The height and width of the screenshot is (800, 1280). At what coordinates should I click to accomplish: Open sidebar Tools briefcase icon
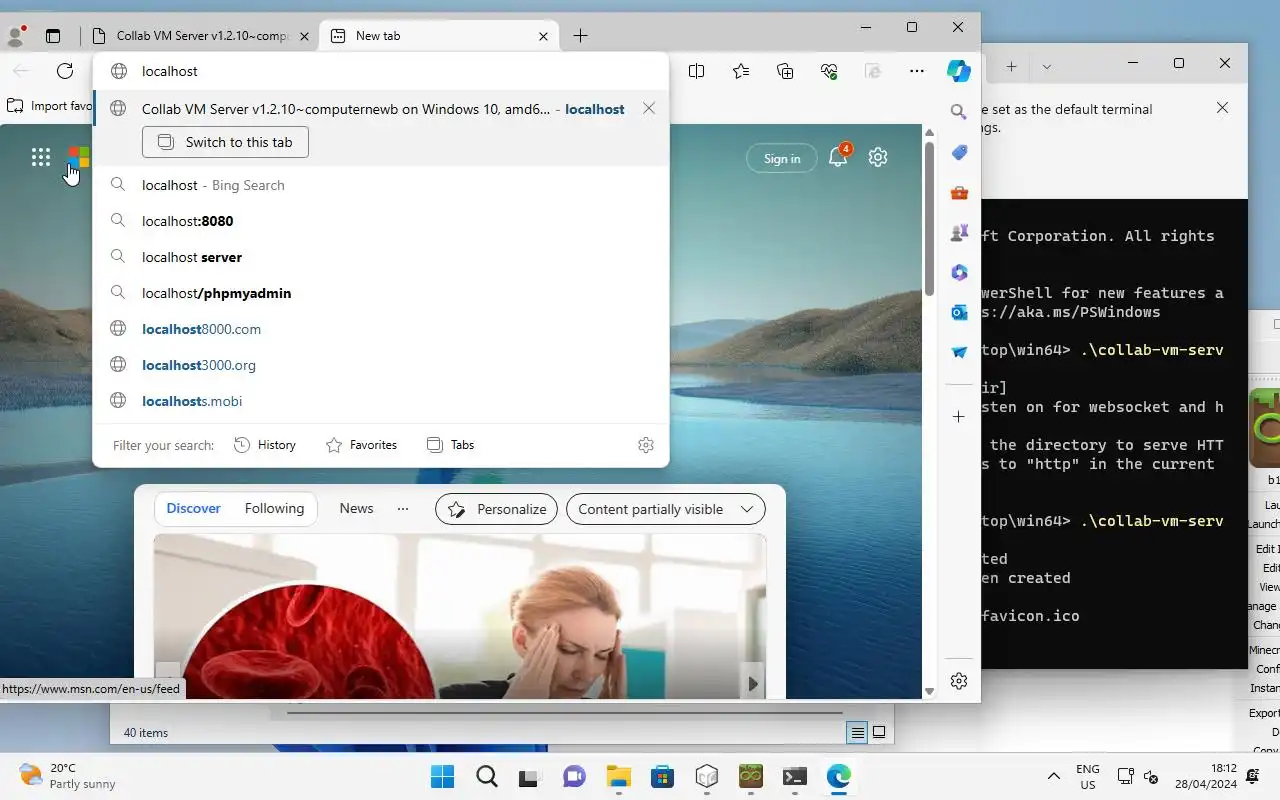tap(959, 192)
